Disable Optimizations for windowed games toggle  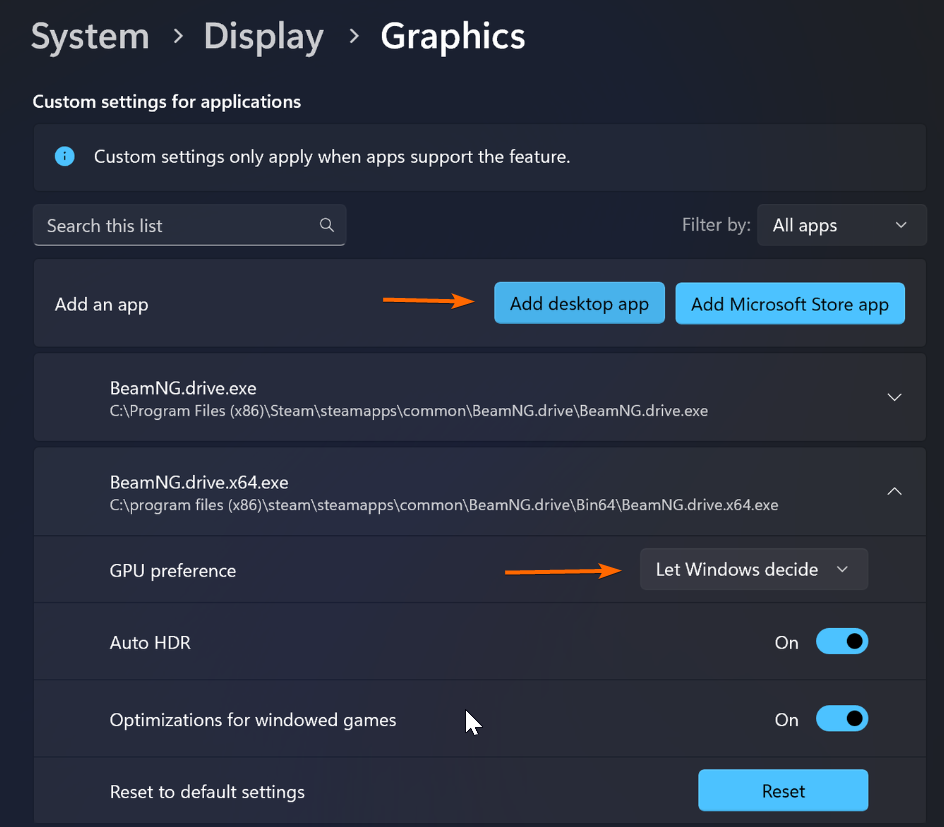(x=842, y=719)
